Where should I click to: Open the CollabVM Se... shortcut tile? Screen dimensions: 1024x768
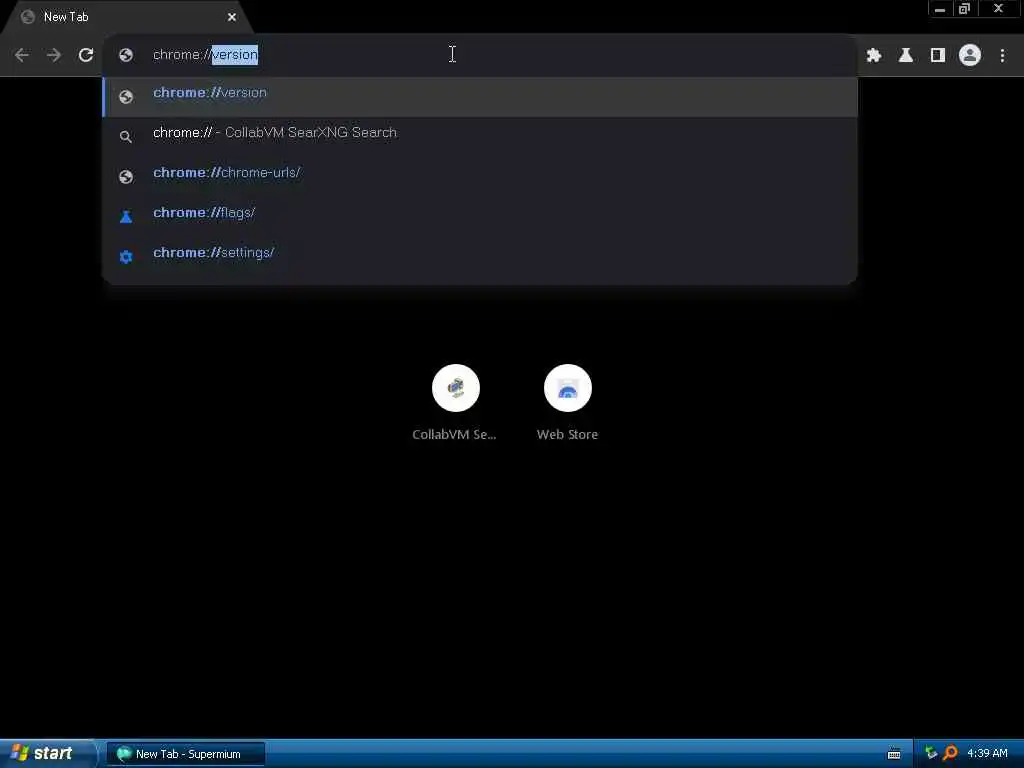(455, 403)
